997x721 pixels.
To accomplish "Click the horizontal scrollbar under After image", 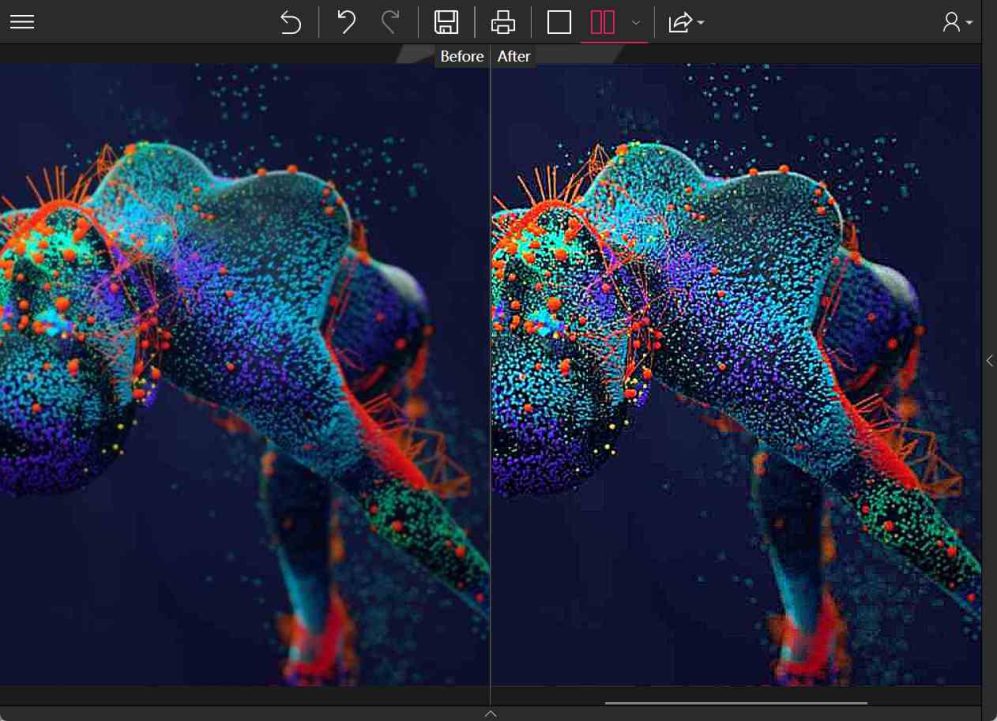I will (736, 703).
